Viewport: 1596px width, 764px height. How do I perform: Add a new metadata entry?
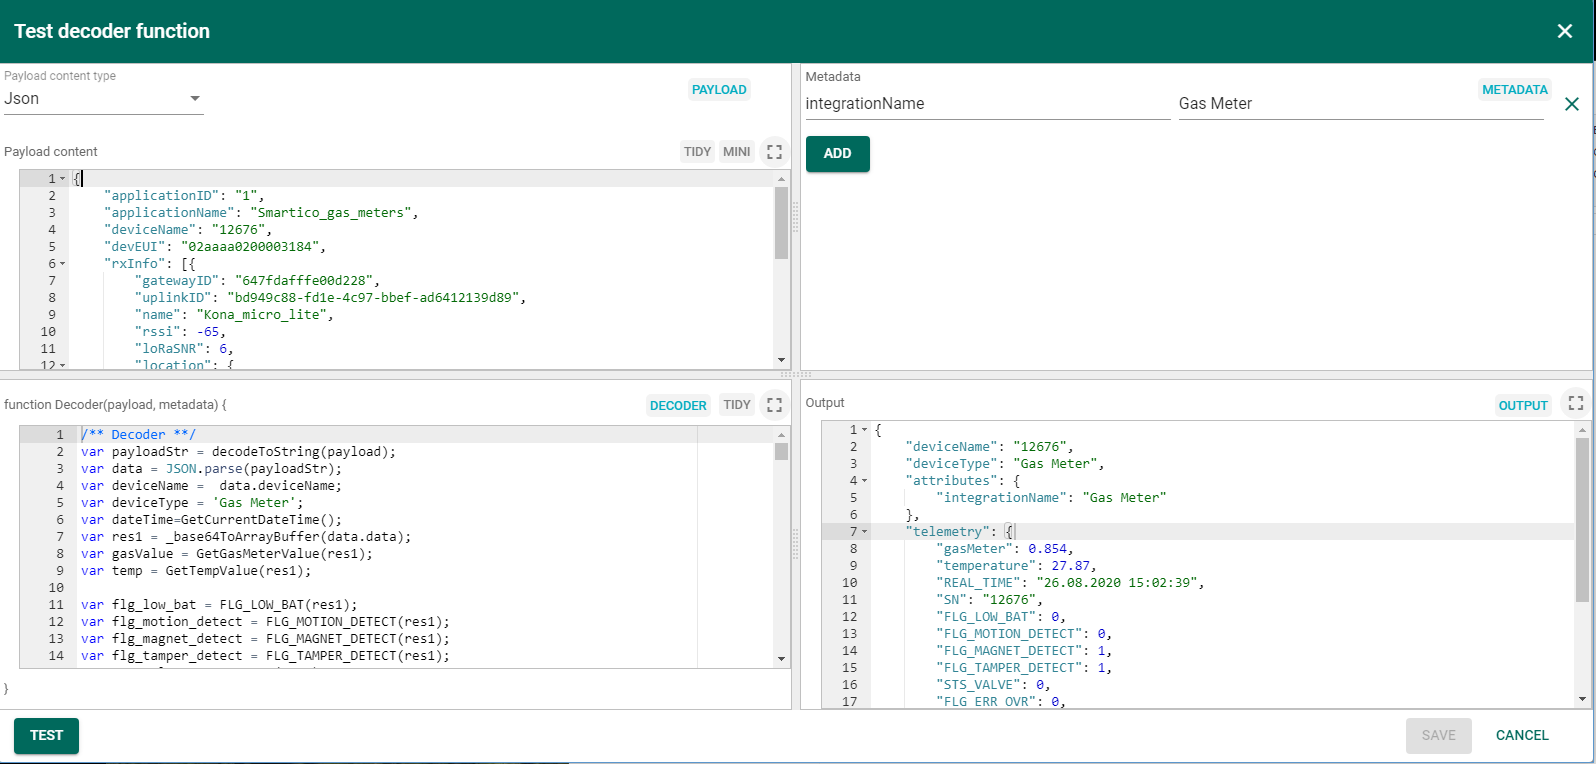tap(837, 154)
